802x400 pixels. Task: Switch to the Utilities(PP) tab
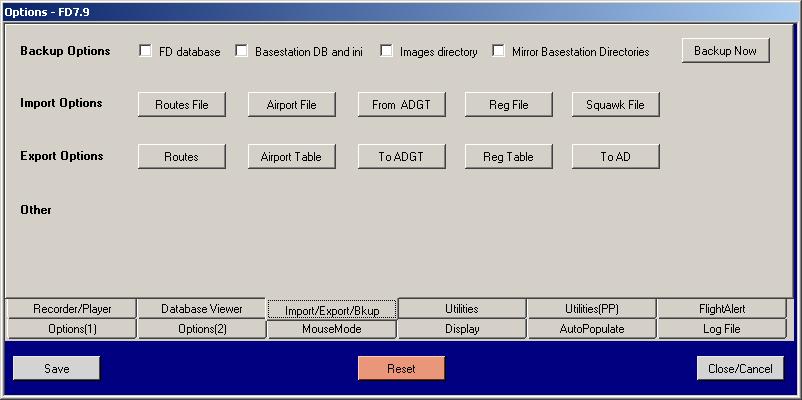pyautogui.click(x=591, y=309)
